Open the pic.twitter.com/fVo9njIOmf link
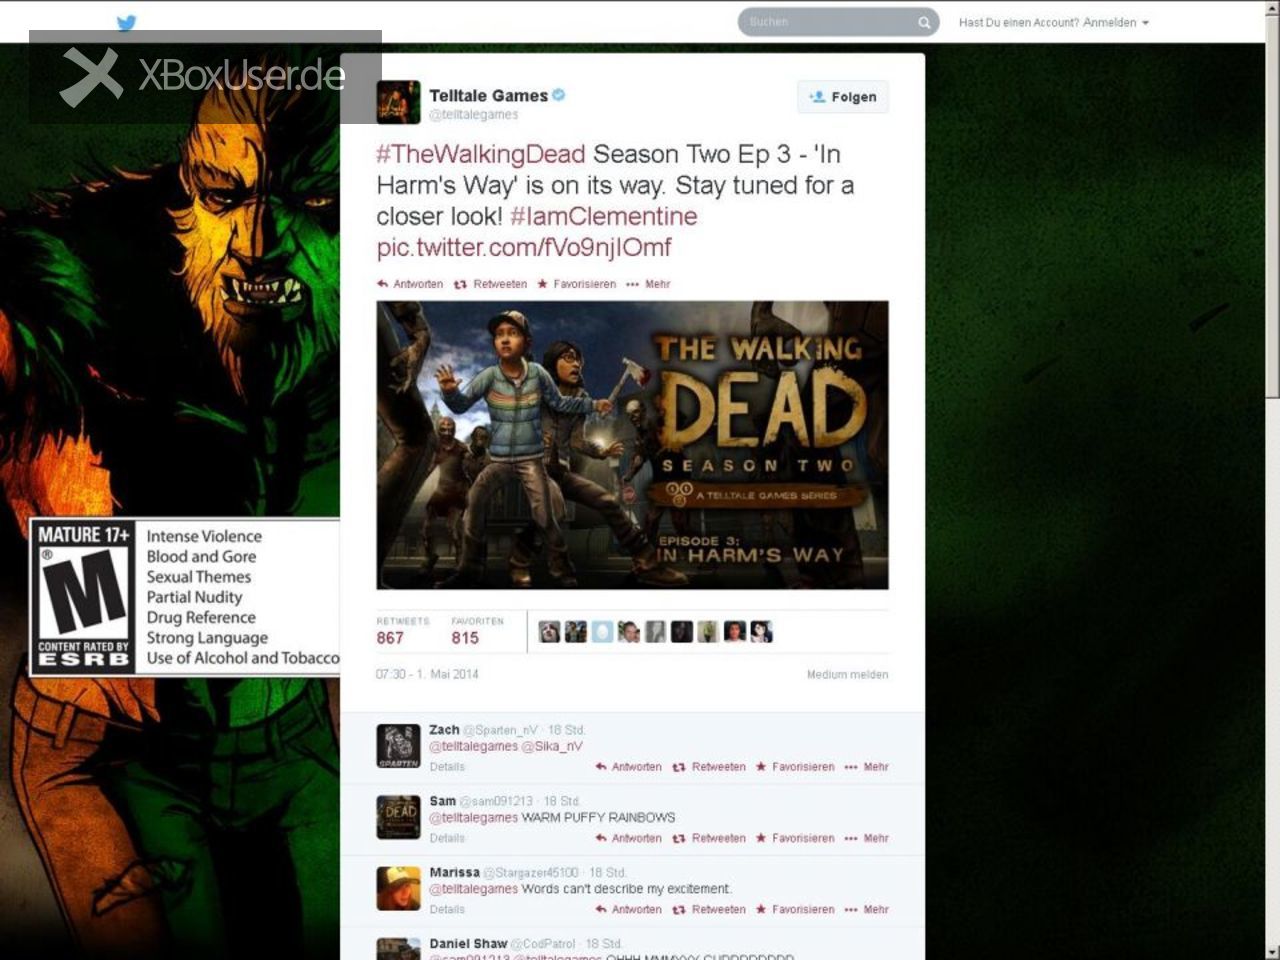 pos(524,247)
